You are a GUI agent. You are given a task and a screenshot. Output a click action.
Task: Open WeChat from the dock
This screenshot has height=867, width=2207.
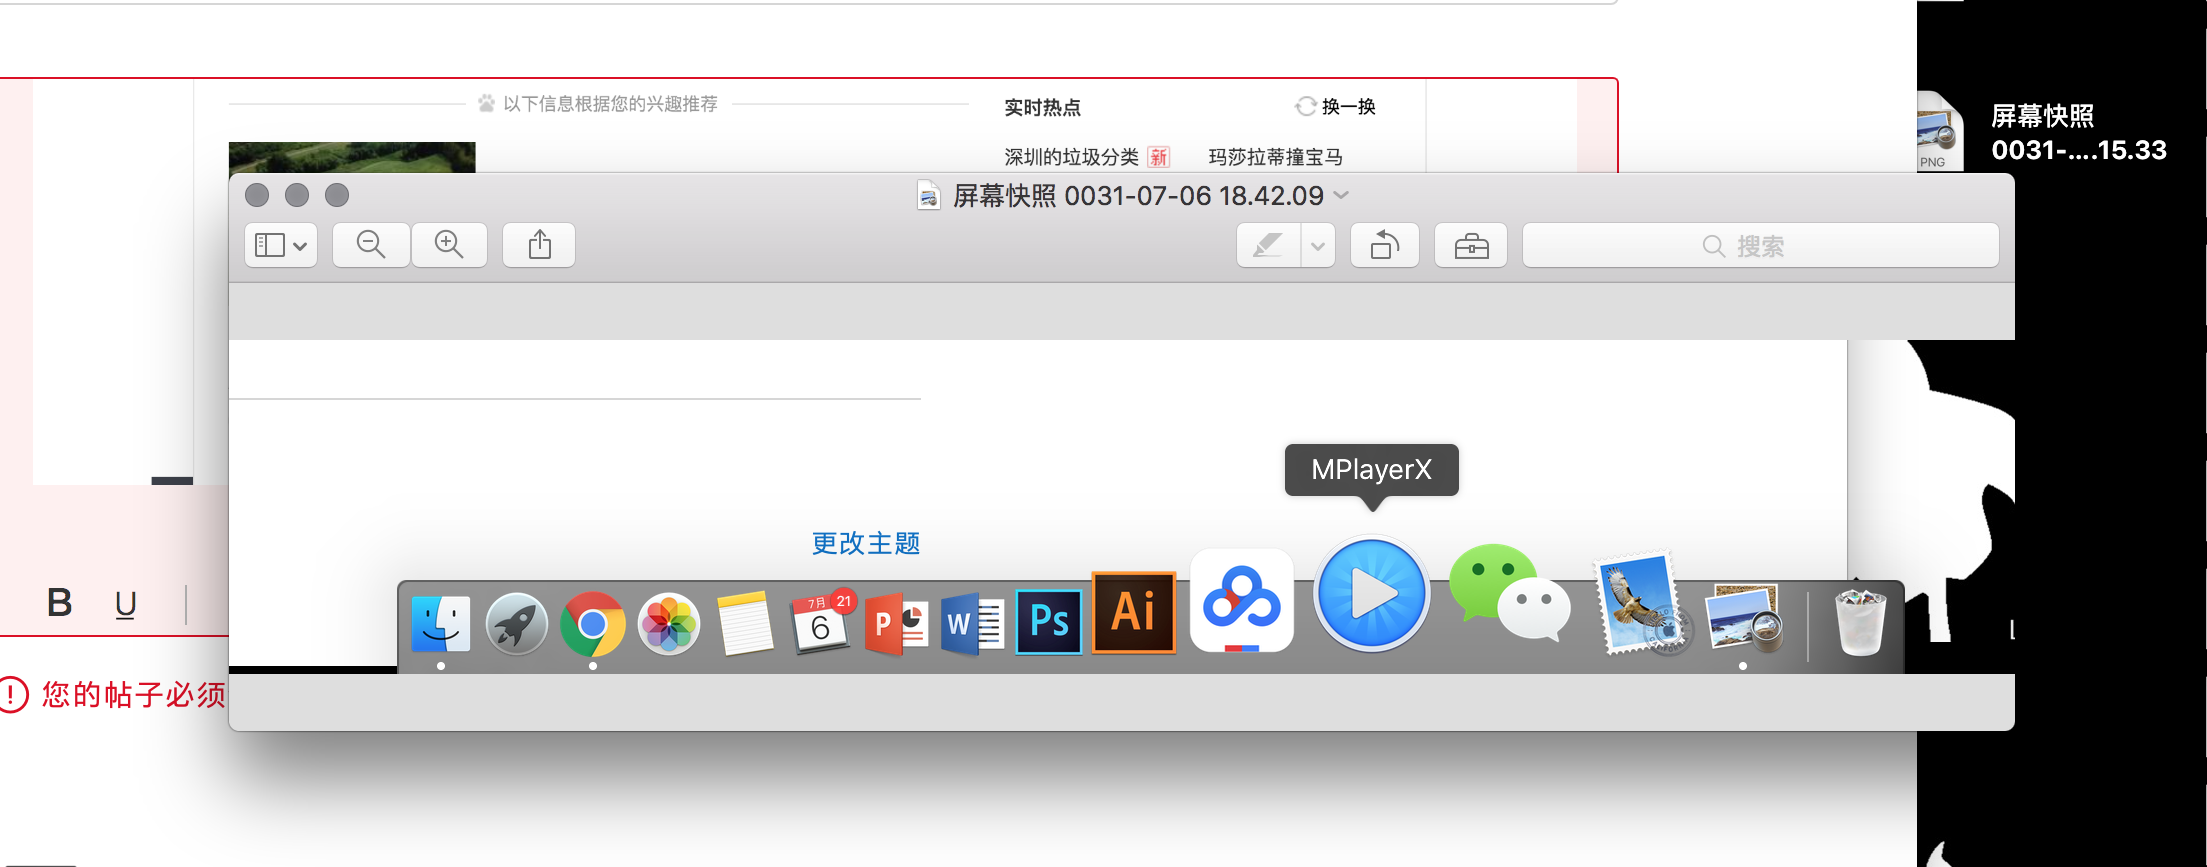point(1508,594)
